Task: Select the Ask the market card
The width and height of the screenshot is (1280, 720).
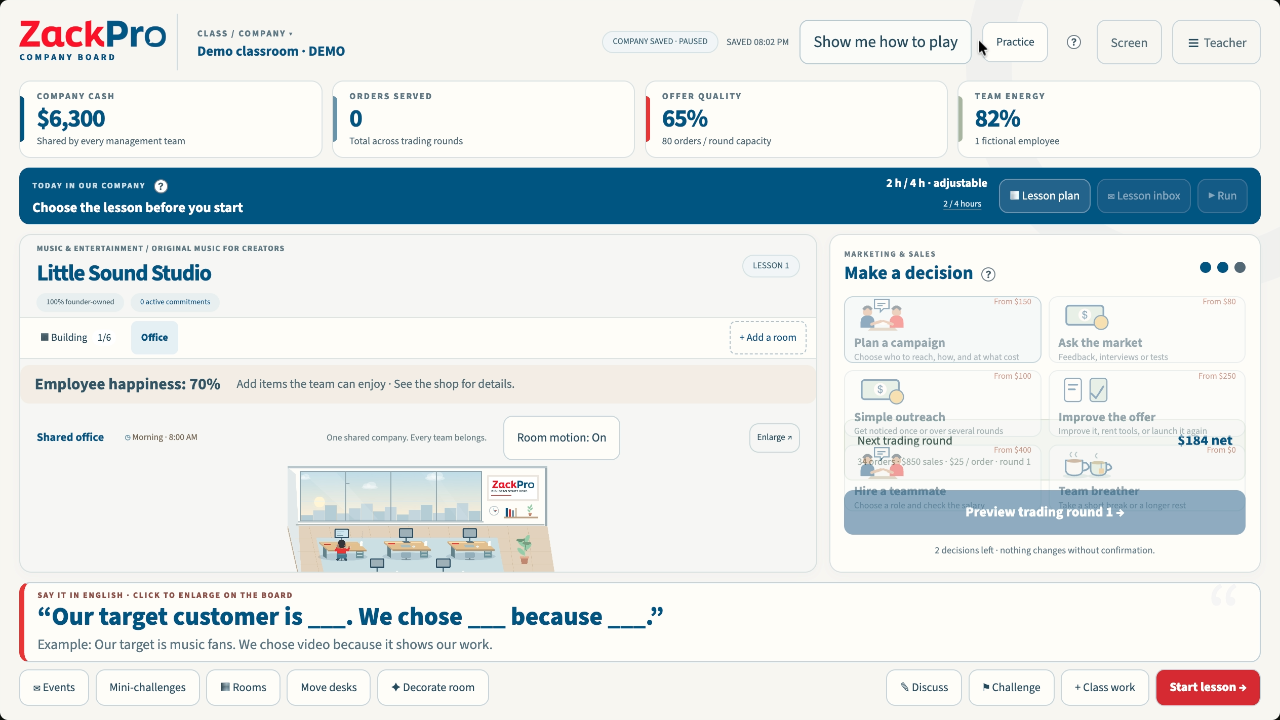Action: tap(1146, 330)
